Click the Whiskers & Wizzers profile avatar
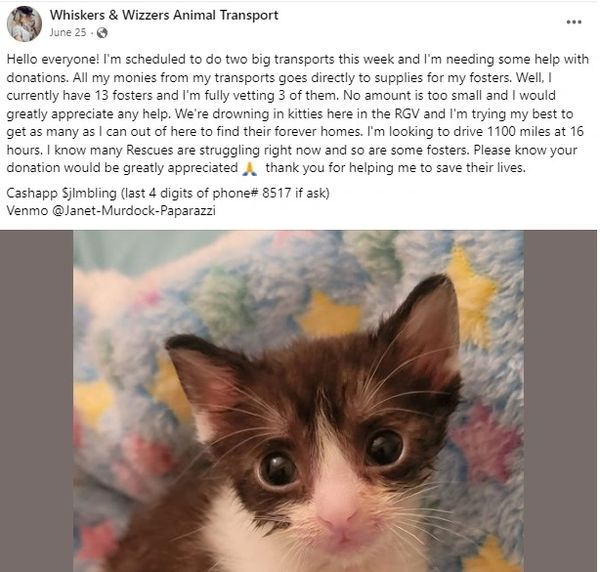Screen dimensions: 600x572 [24, 23]
